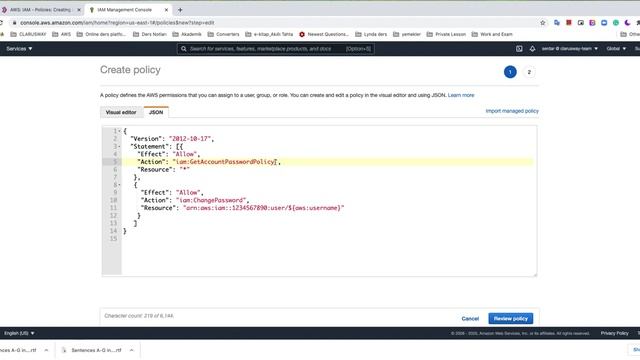Image resolution: width=640 pixels, height=360 pixels.
Task: Go to step 1 indicator
Action: (510, 72)
